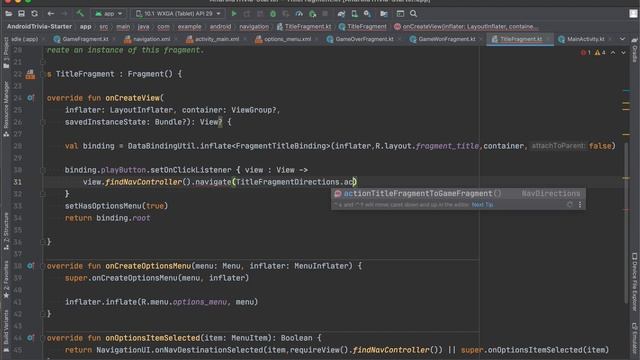640x360 pixels.
Task: Click line number 31 in the gutter
Action: 17,182
